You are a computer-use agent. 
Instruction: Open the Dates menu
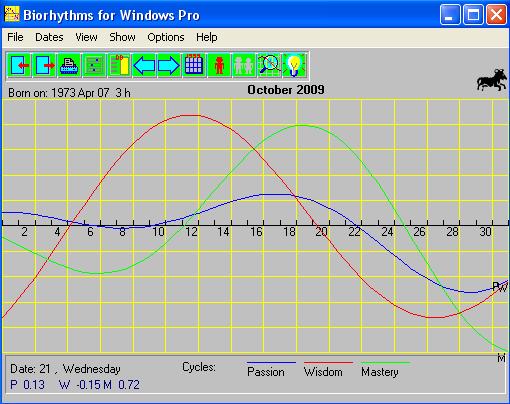(49, 37)
